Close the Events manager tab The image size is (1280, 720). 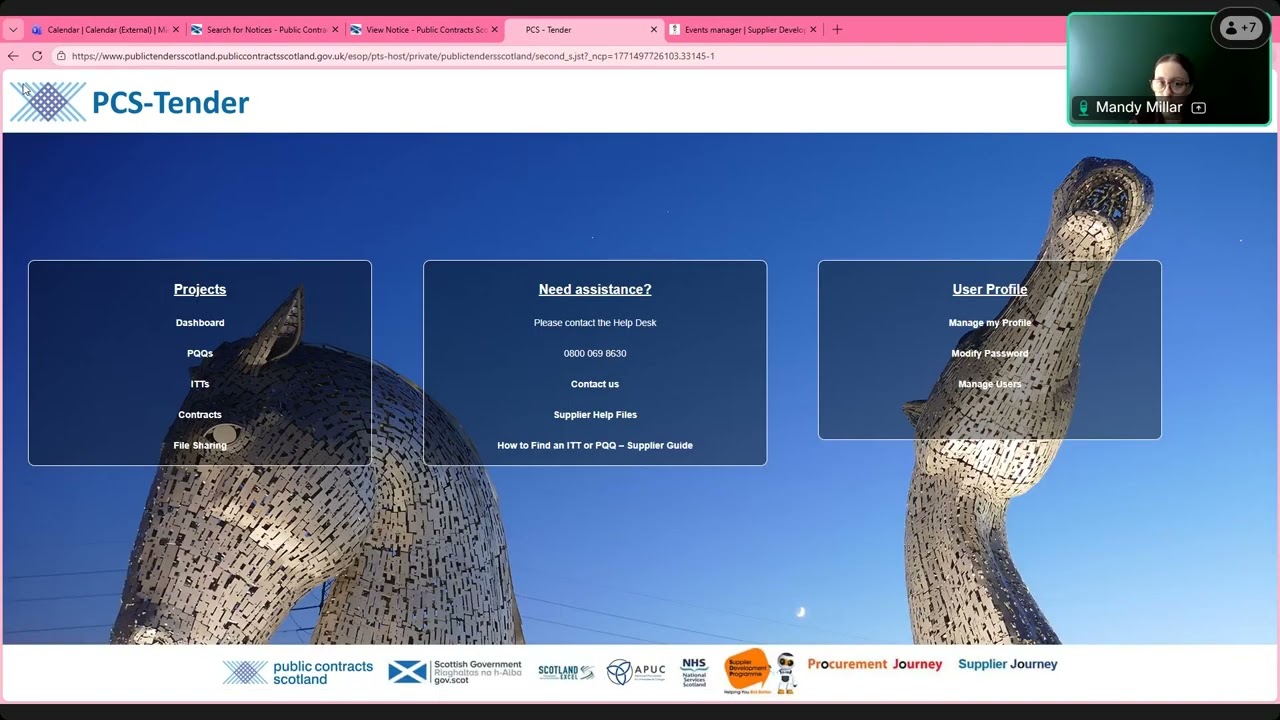pos(813,30)
